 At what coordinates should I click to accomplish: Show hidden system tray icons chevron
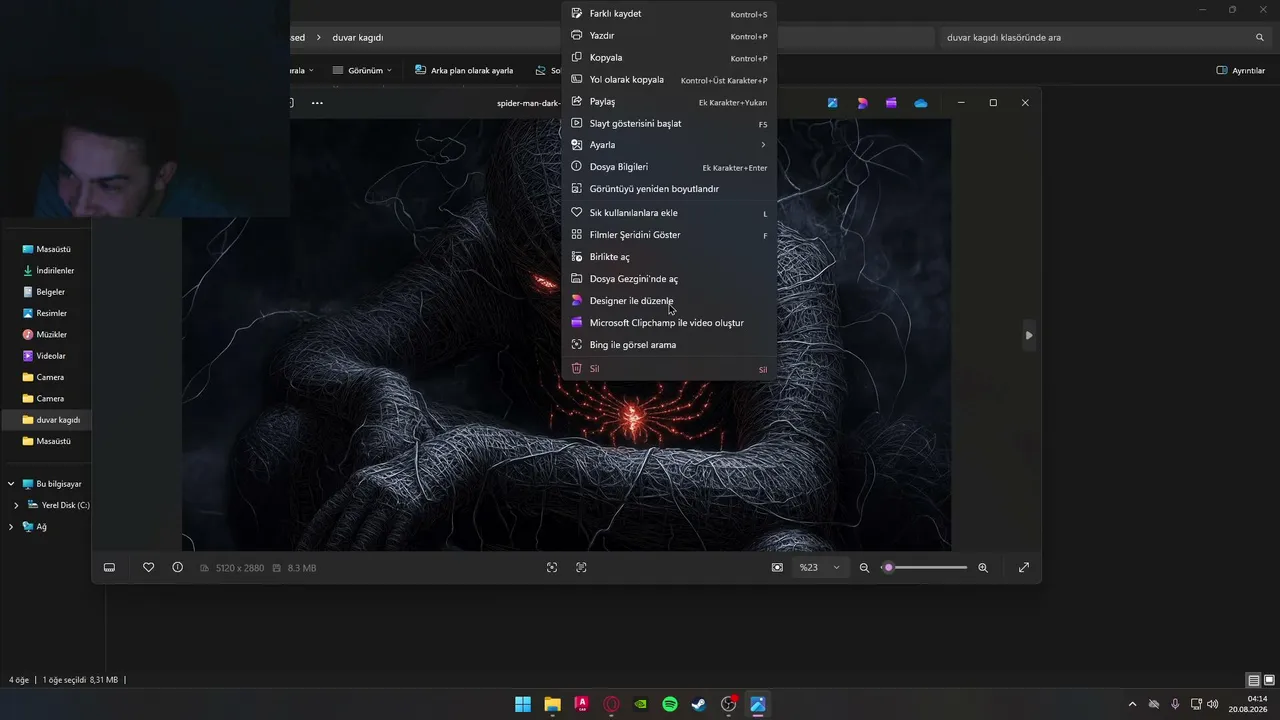pos(1132,704)
